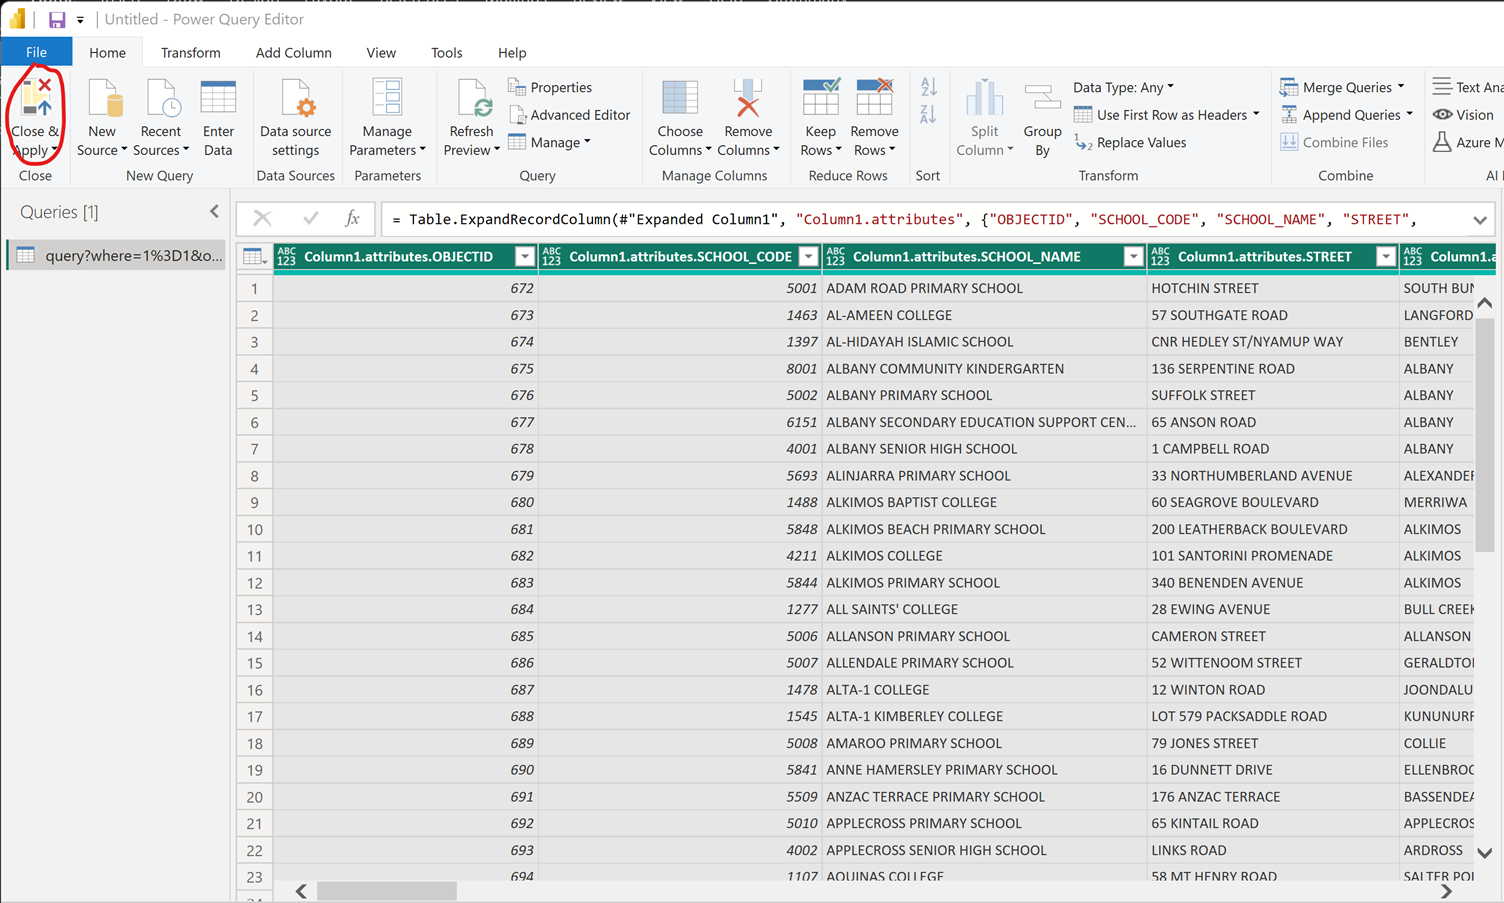Click the Split Column icon

tap(985, 99)
